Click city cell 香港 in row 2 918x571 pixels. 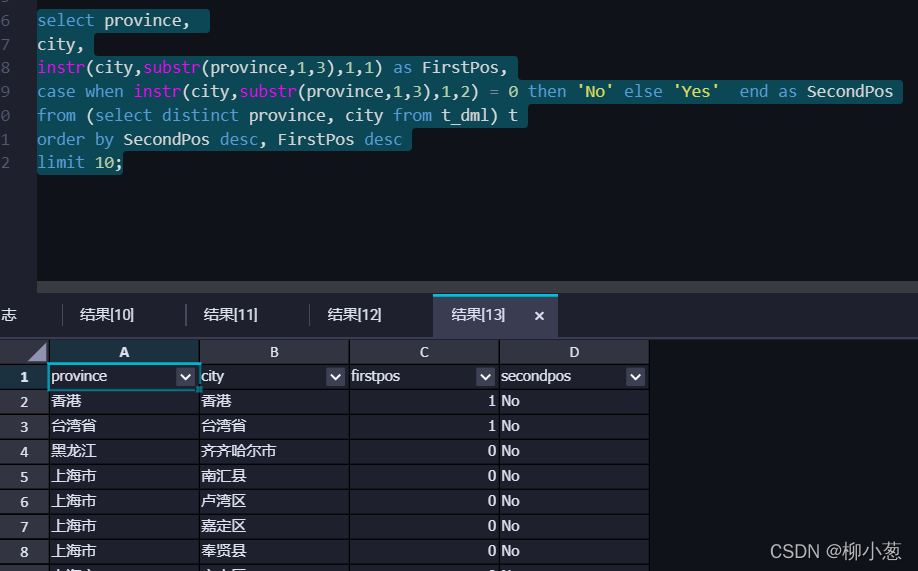tap(274, 401)
